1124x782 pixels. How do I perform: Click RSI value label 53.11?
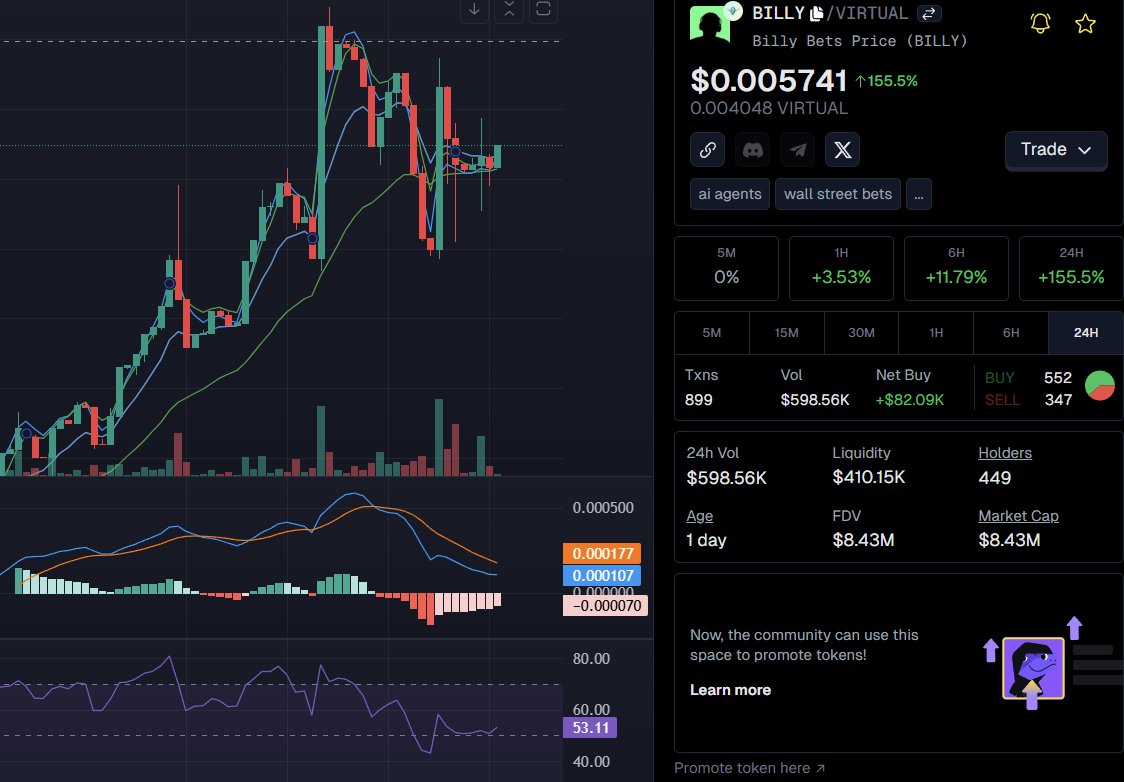[590, 728]
